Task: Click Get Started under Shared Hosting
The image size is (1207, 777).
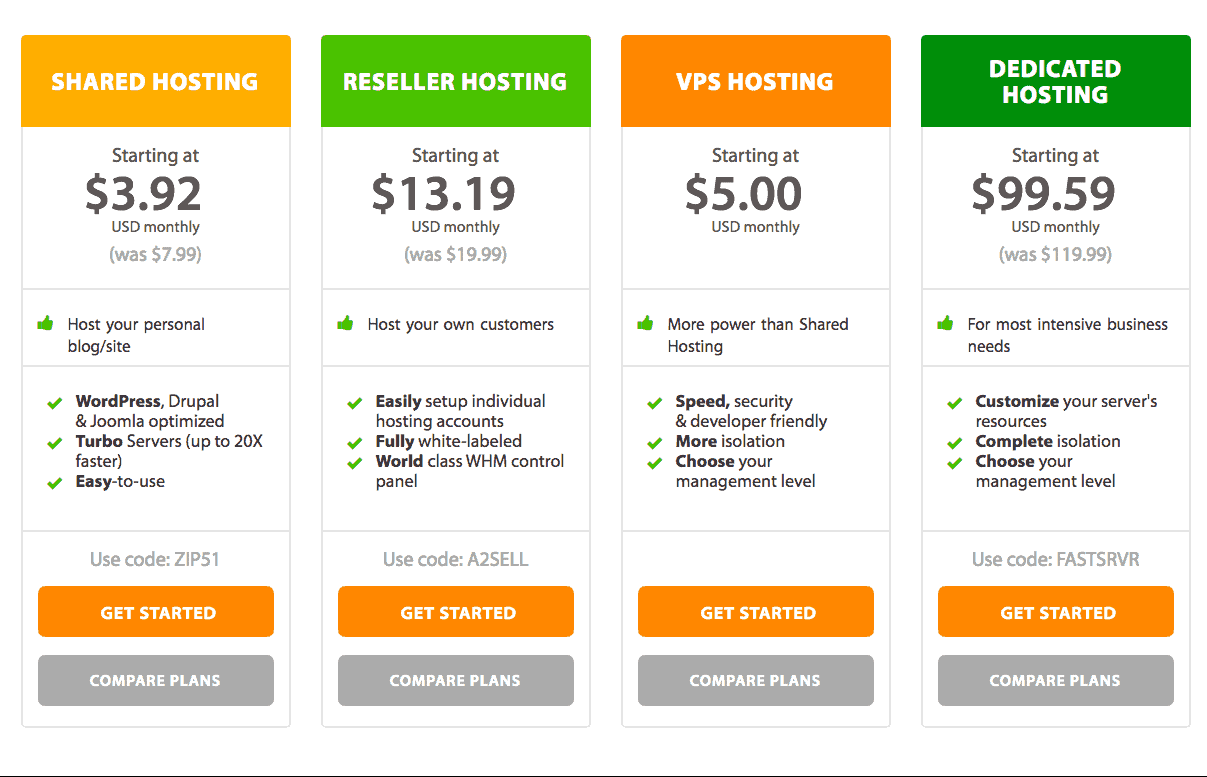Action: (x=156, y=612)
